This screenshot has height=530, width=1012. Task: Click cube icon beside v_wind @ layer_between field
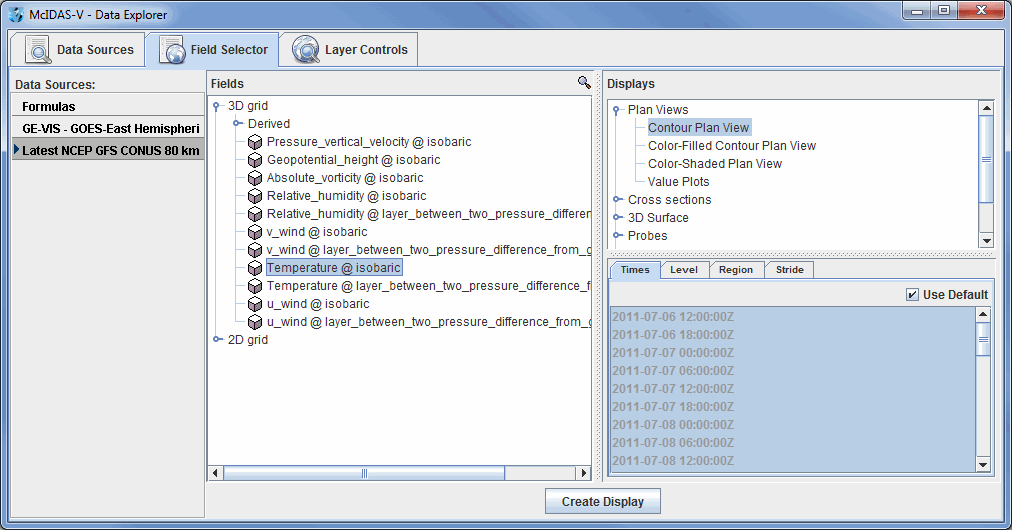tap(255, 250)
